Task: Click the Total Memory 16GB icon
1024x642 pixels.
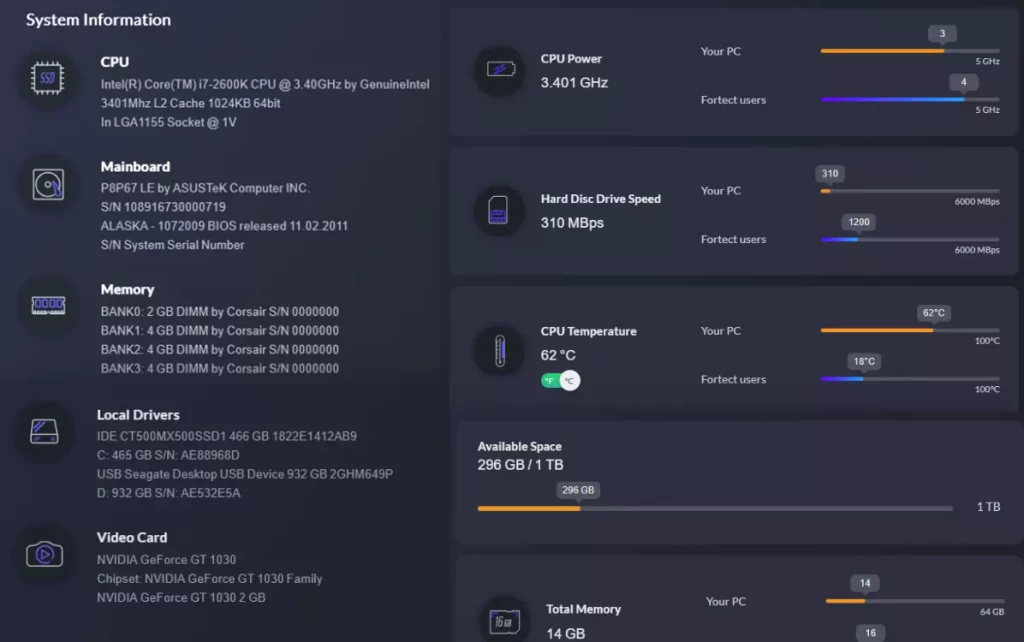Action: 504,622
